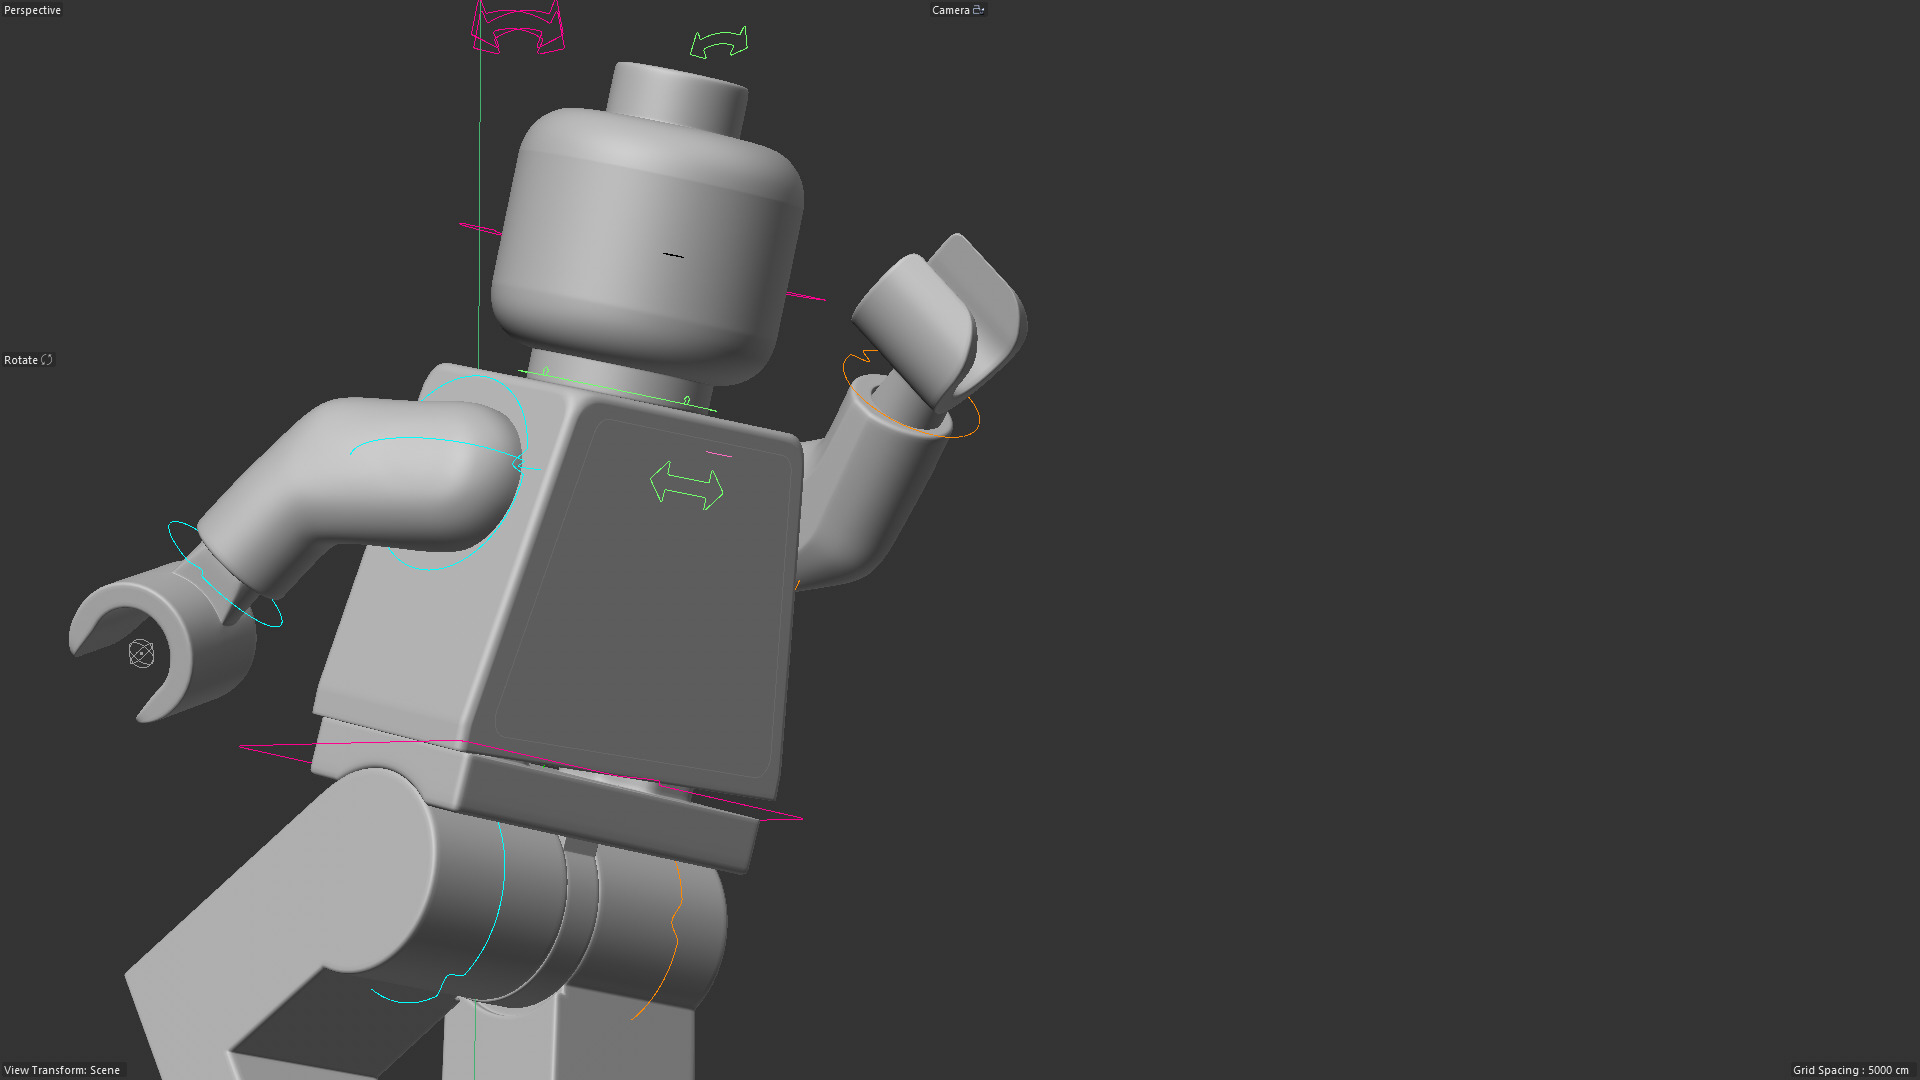The height and width of the screenshot is (1080, 1920).
Task: Click the View Transform: Scene text
Action: (62, 1070)
